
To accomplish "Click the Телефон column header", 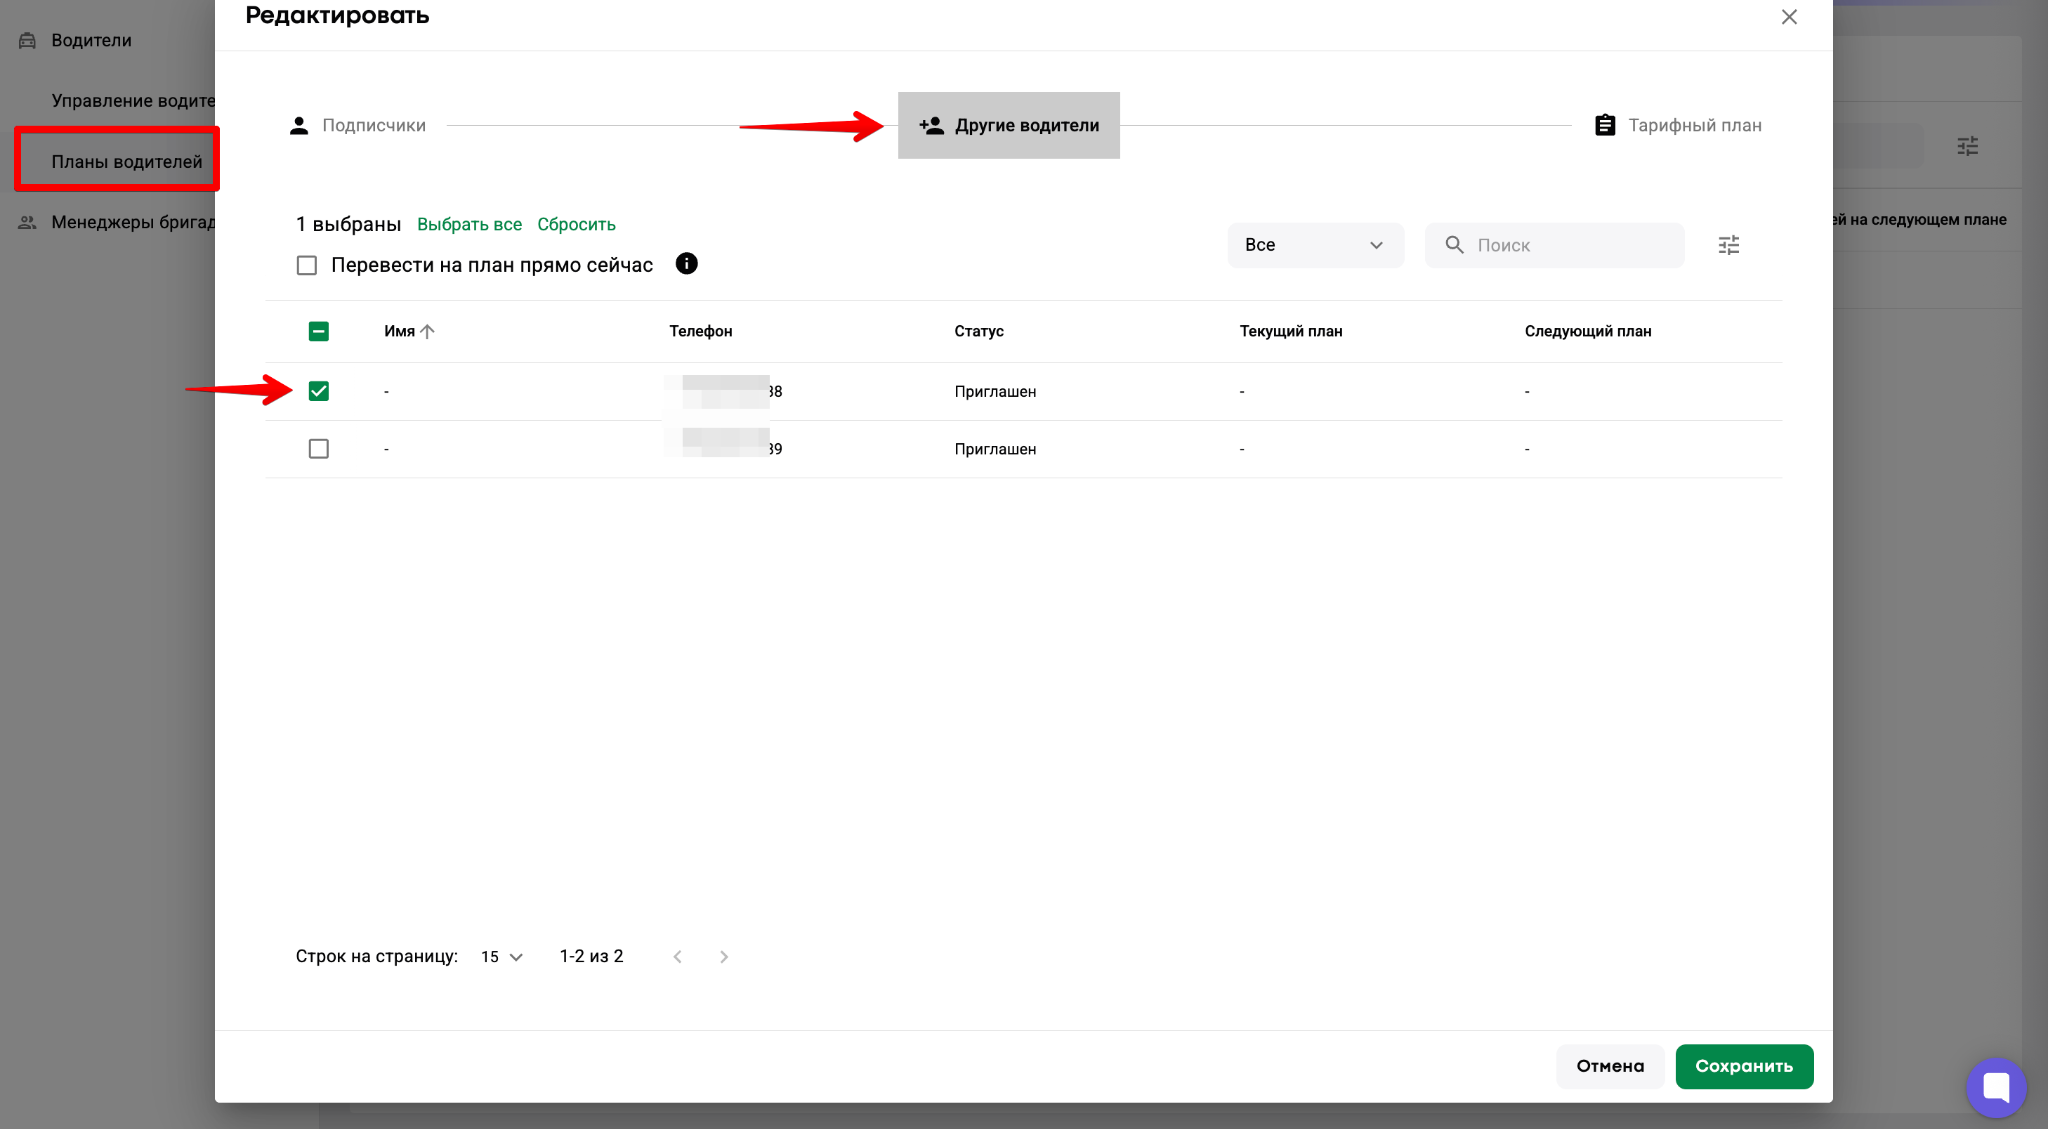I will 700,331.
